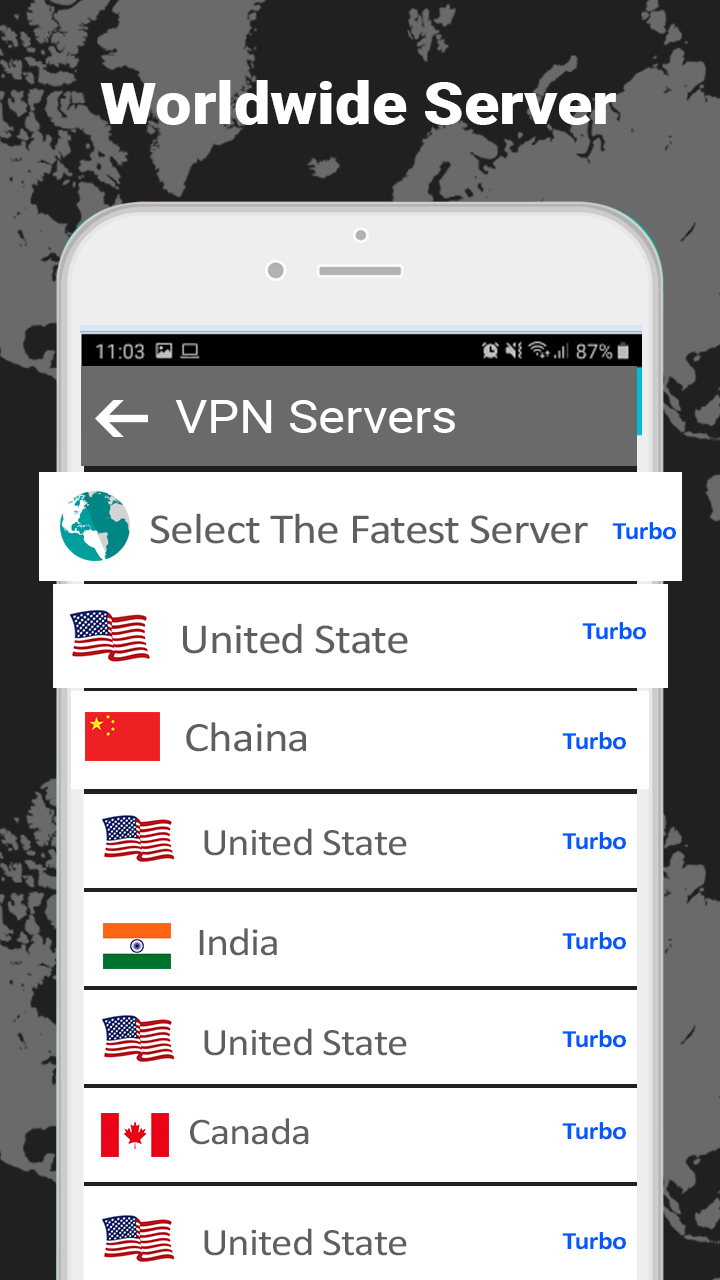Screen dimensions: 720x1280
Task: Tap the China flag icon
Action: click(x=122, y=736)
